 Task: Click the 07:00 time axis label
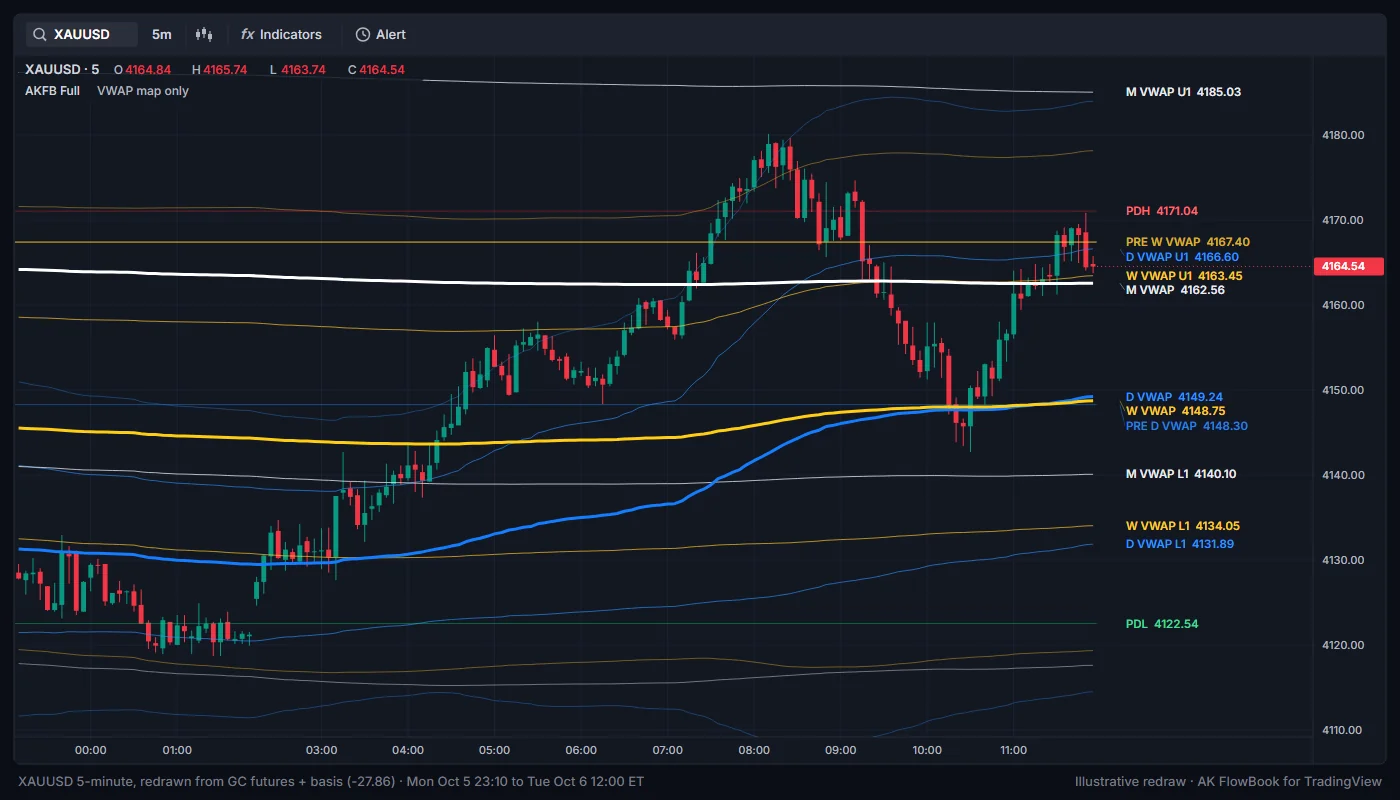coord(668,750)
